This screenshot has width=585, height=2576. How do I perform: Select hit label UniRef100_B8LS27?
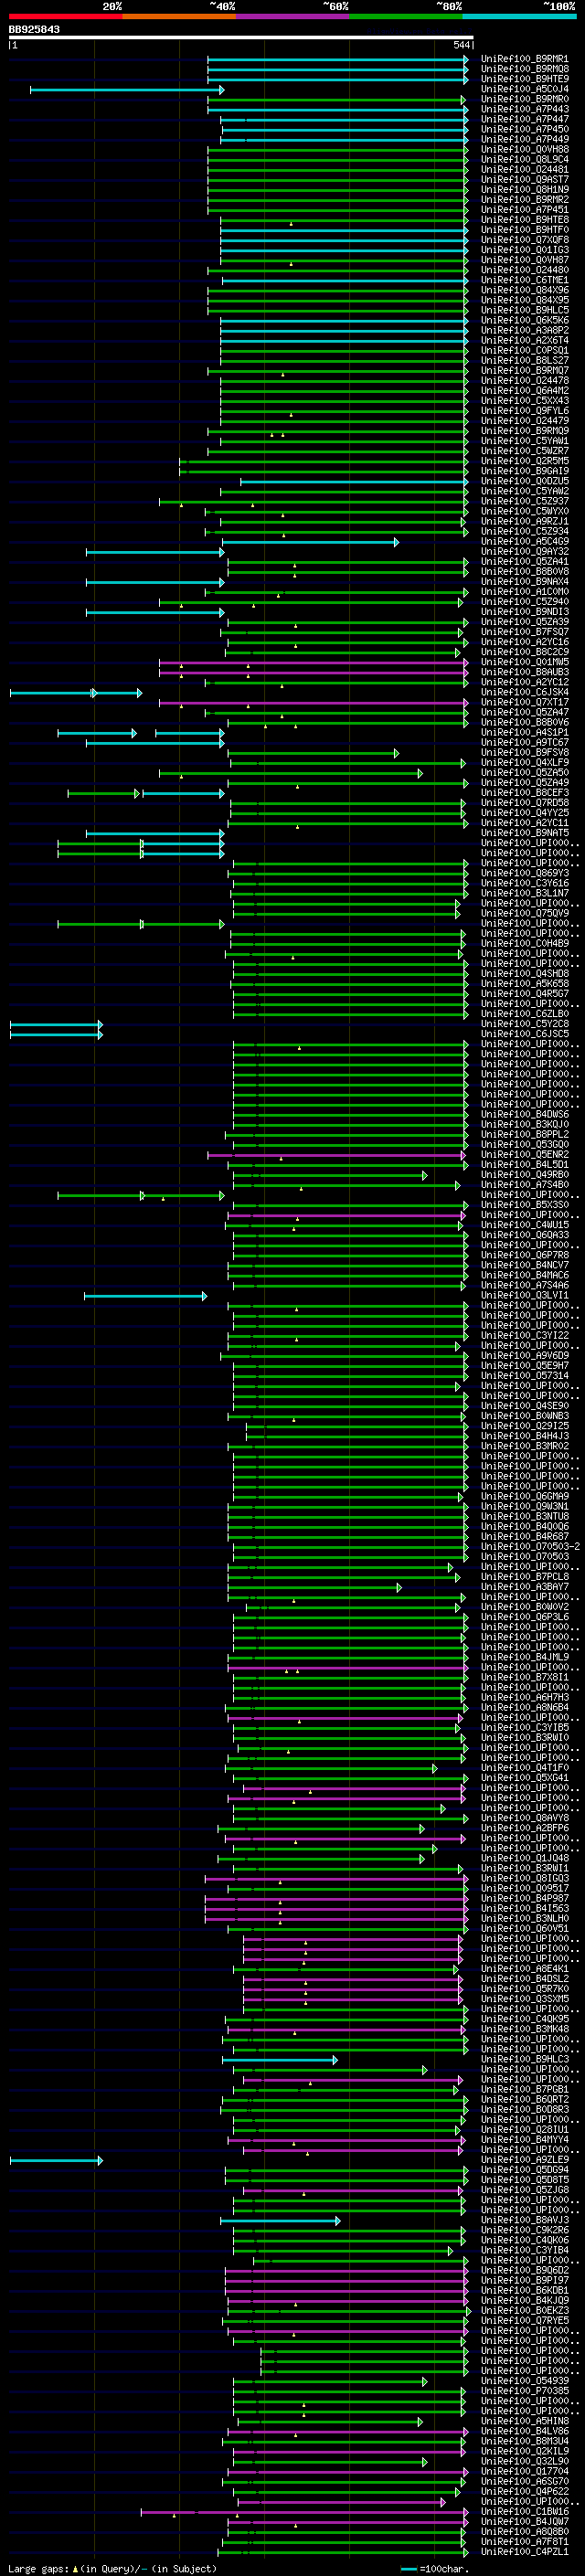pos(524,360)
